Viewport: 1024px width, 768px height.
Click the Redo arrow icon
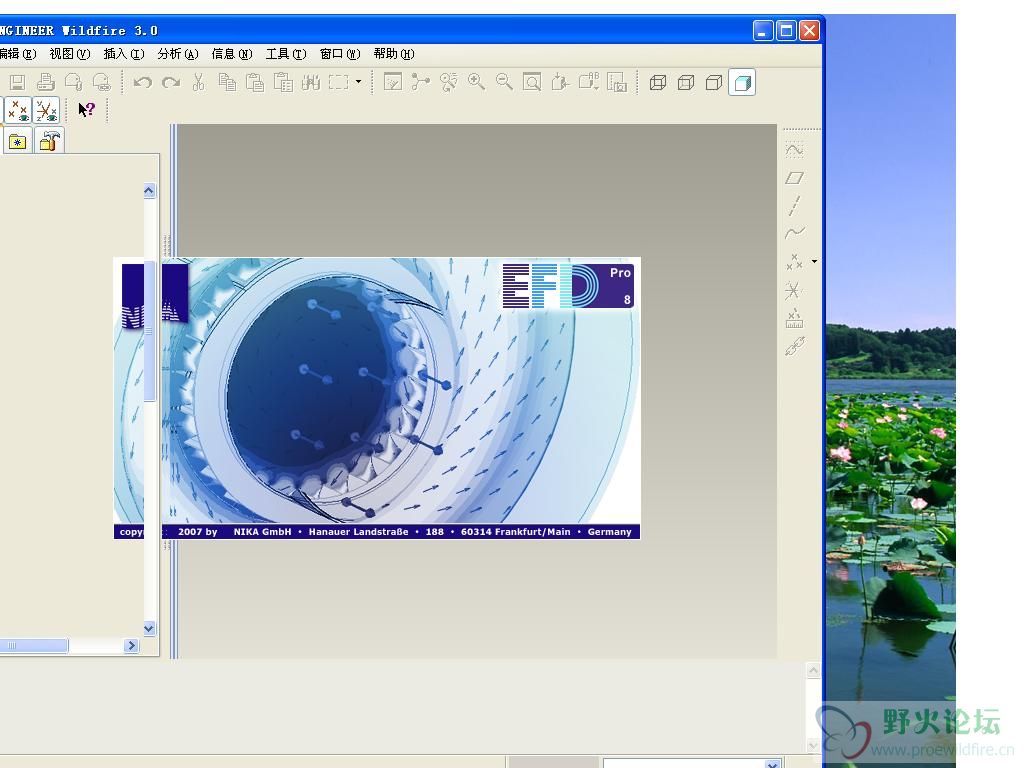(x=171, y=82)
